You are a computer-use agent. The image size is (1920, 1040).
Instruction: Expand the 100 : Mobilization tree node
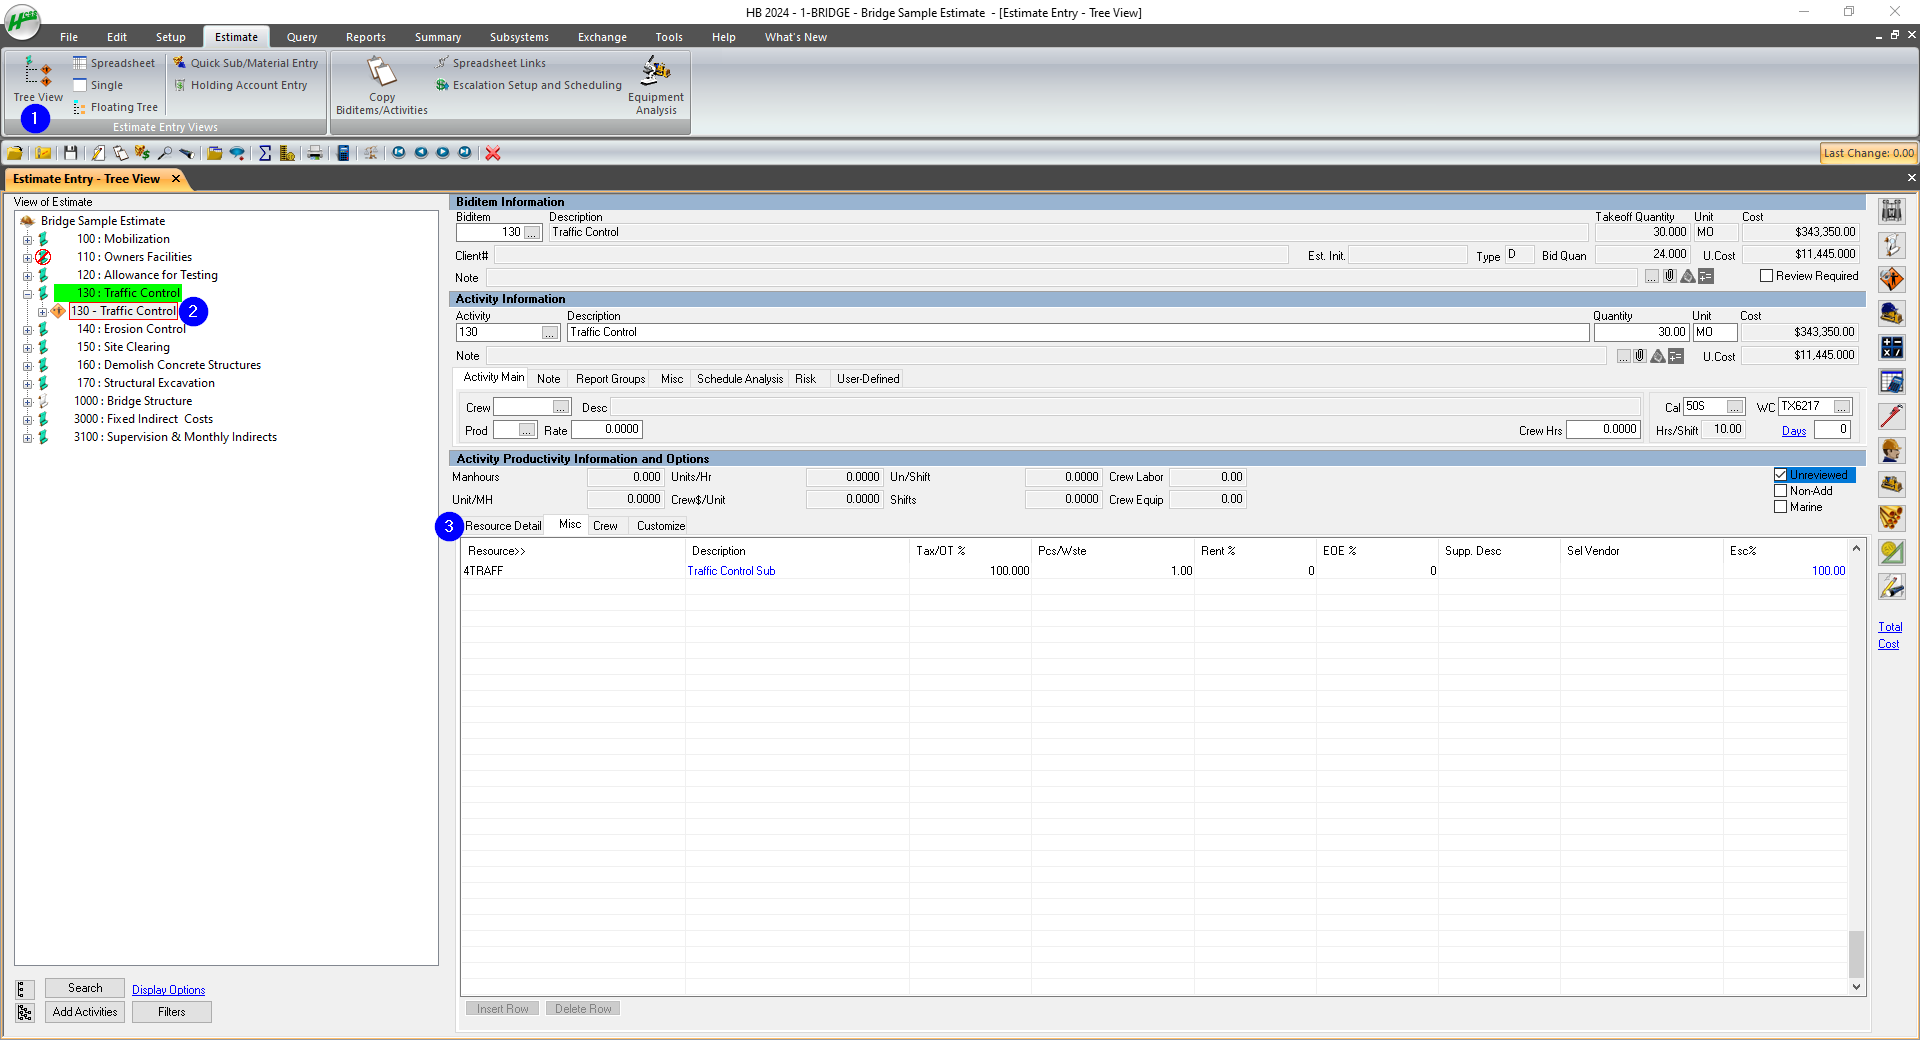[28, 240]
